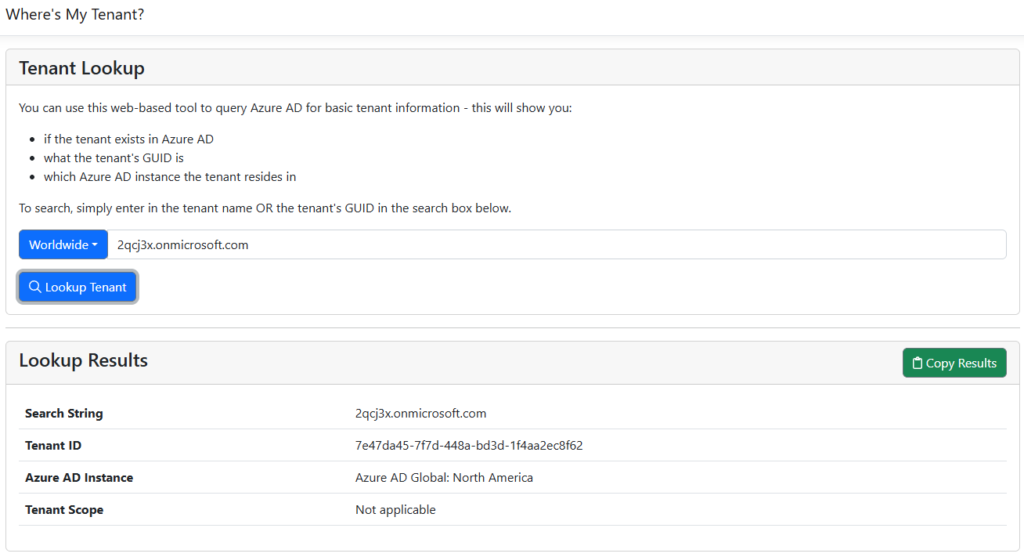Click the Azure AD Global: North America value
Viewport: 1024px width, 557px height.
pyautogui.click(x=444, y=477)
